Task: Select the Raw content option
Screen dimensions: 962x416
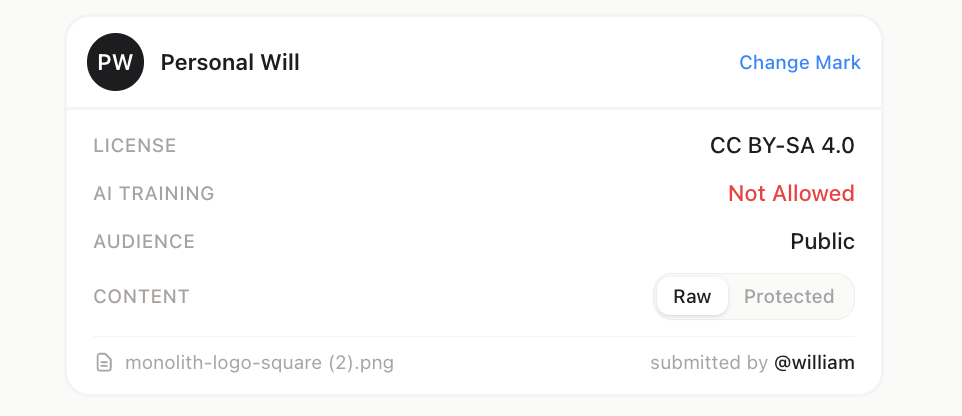Action: (x=692, y=296)
